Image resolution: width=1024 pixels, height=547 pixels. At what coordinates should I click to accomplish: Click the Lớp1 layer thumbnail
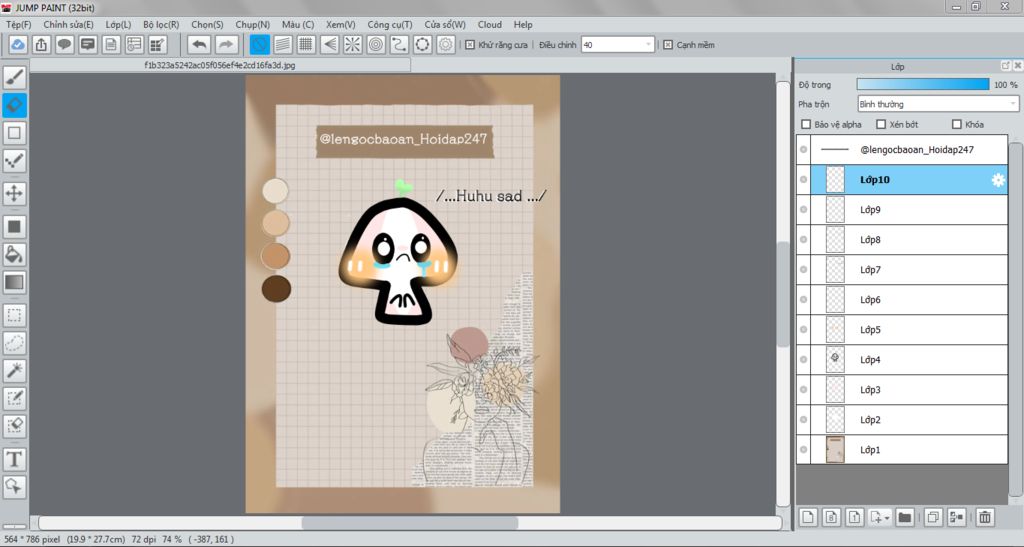point(835,450)
